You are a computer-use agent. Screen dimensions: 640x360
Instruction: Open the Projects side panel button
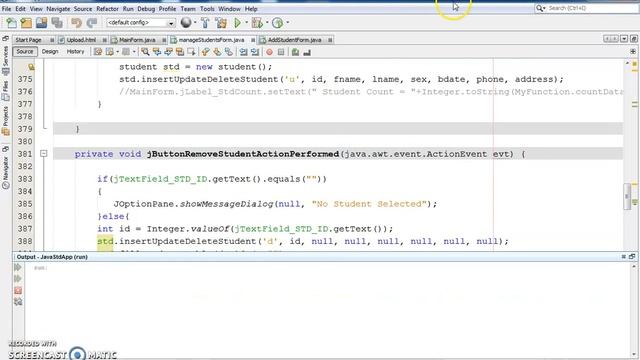[x=5, y=122]
